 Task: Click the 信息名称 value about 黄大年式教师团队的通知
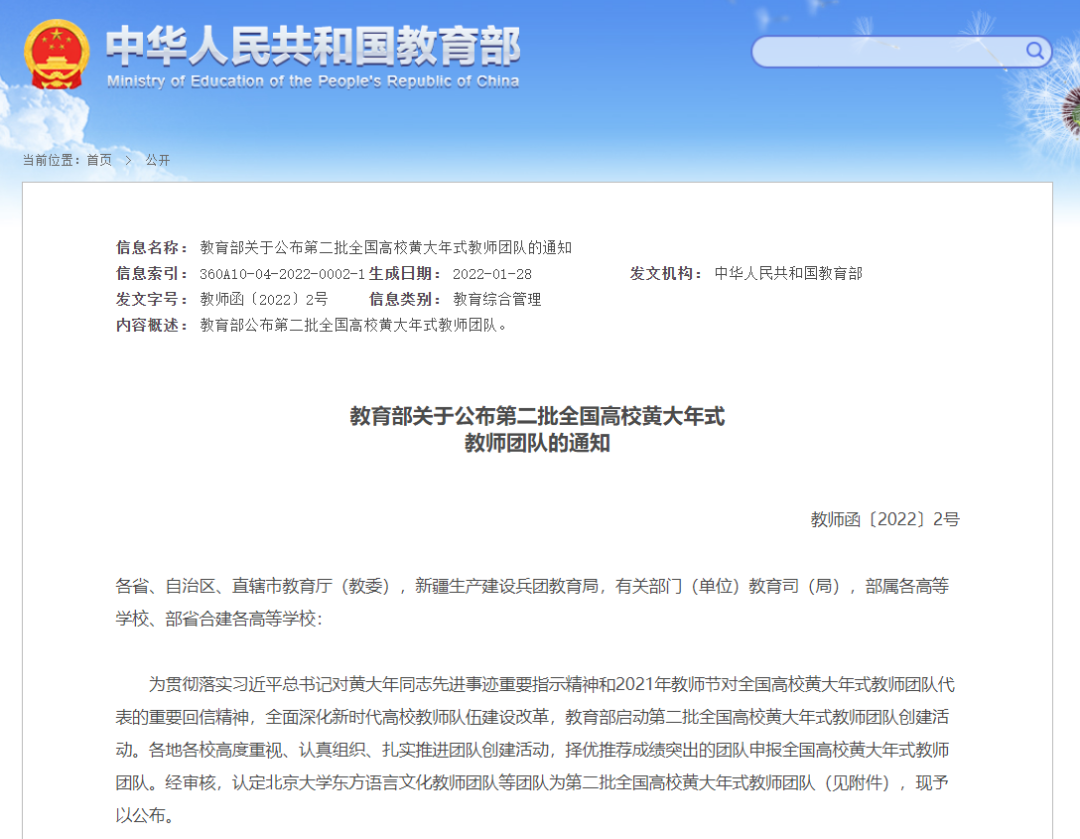(386, 247)
